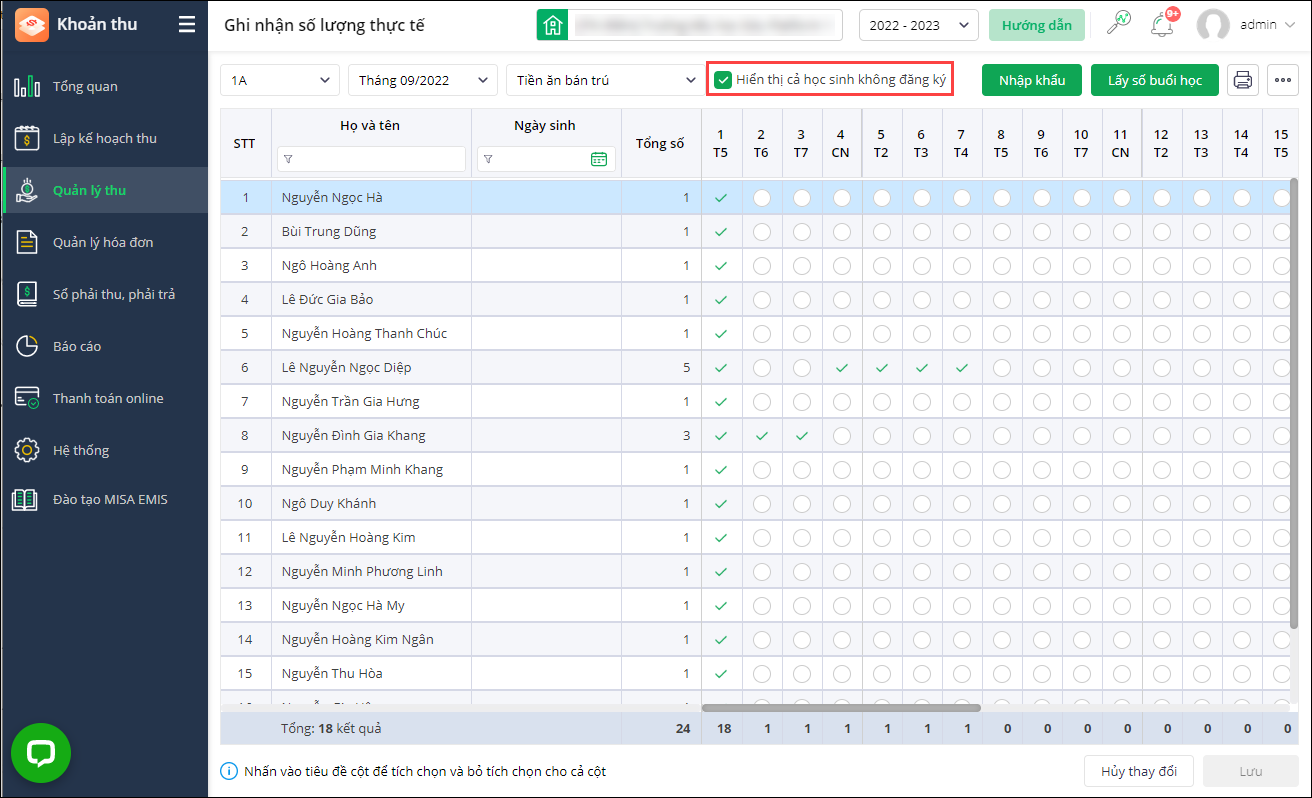This screenshot has width=1312, height=798.
Task: Uncheck Hiển thị cả học sinh không đăng ký
Action: tap(723, 80)
